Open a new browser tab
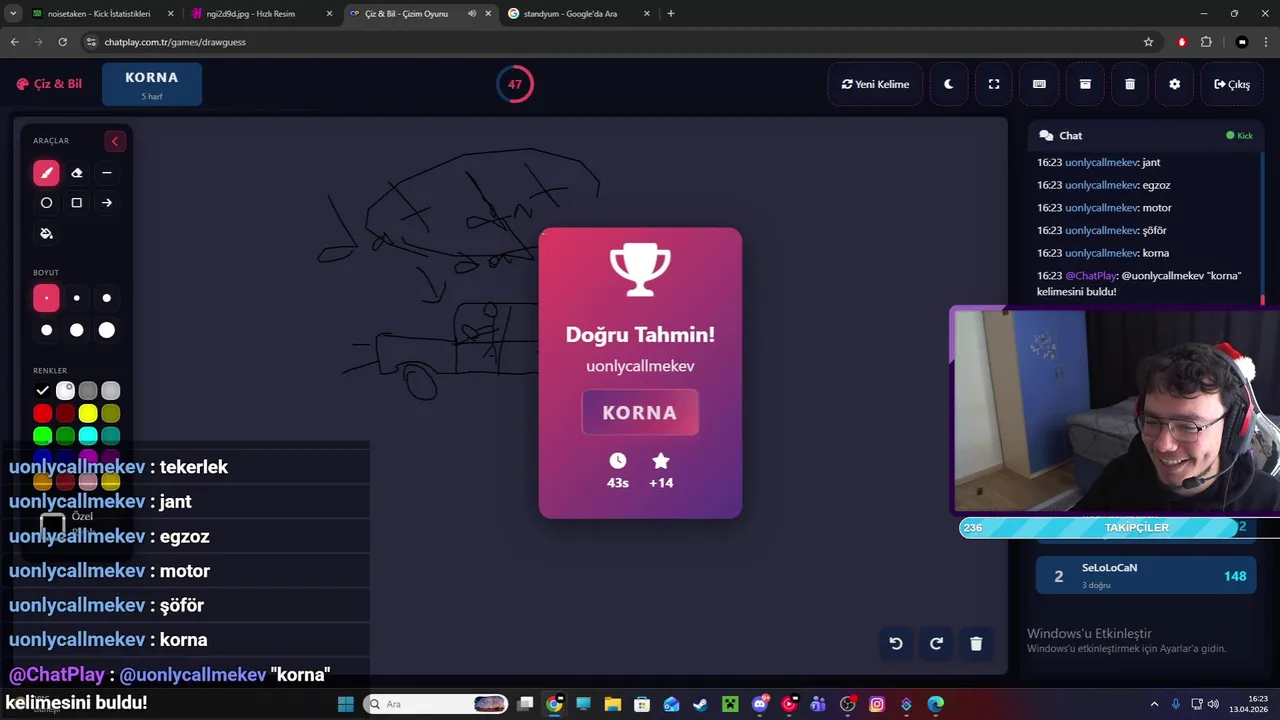Viewport: 1280px width, 720px height. [x=670, y=14]
